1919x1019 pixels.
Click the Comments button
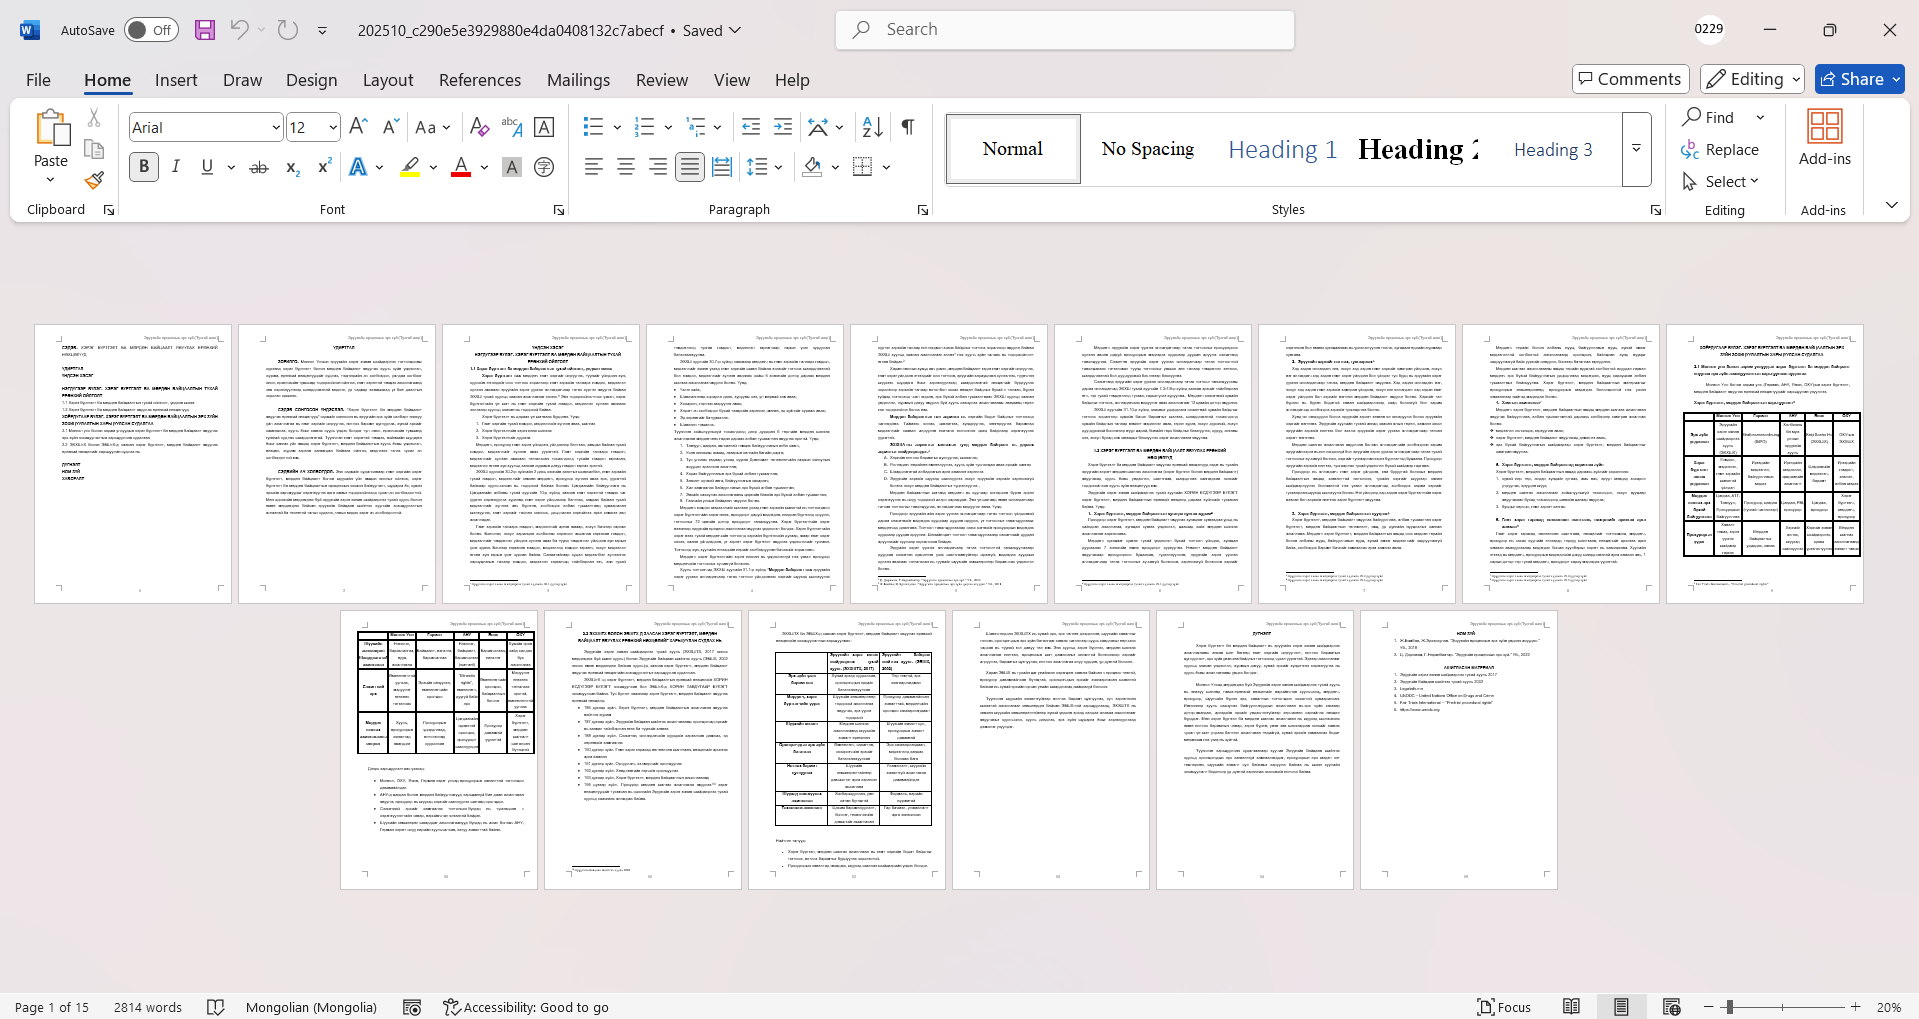point(1630,79)
